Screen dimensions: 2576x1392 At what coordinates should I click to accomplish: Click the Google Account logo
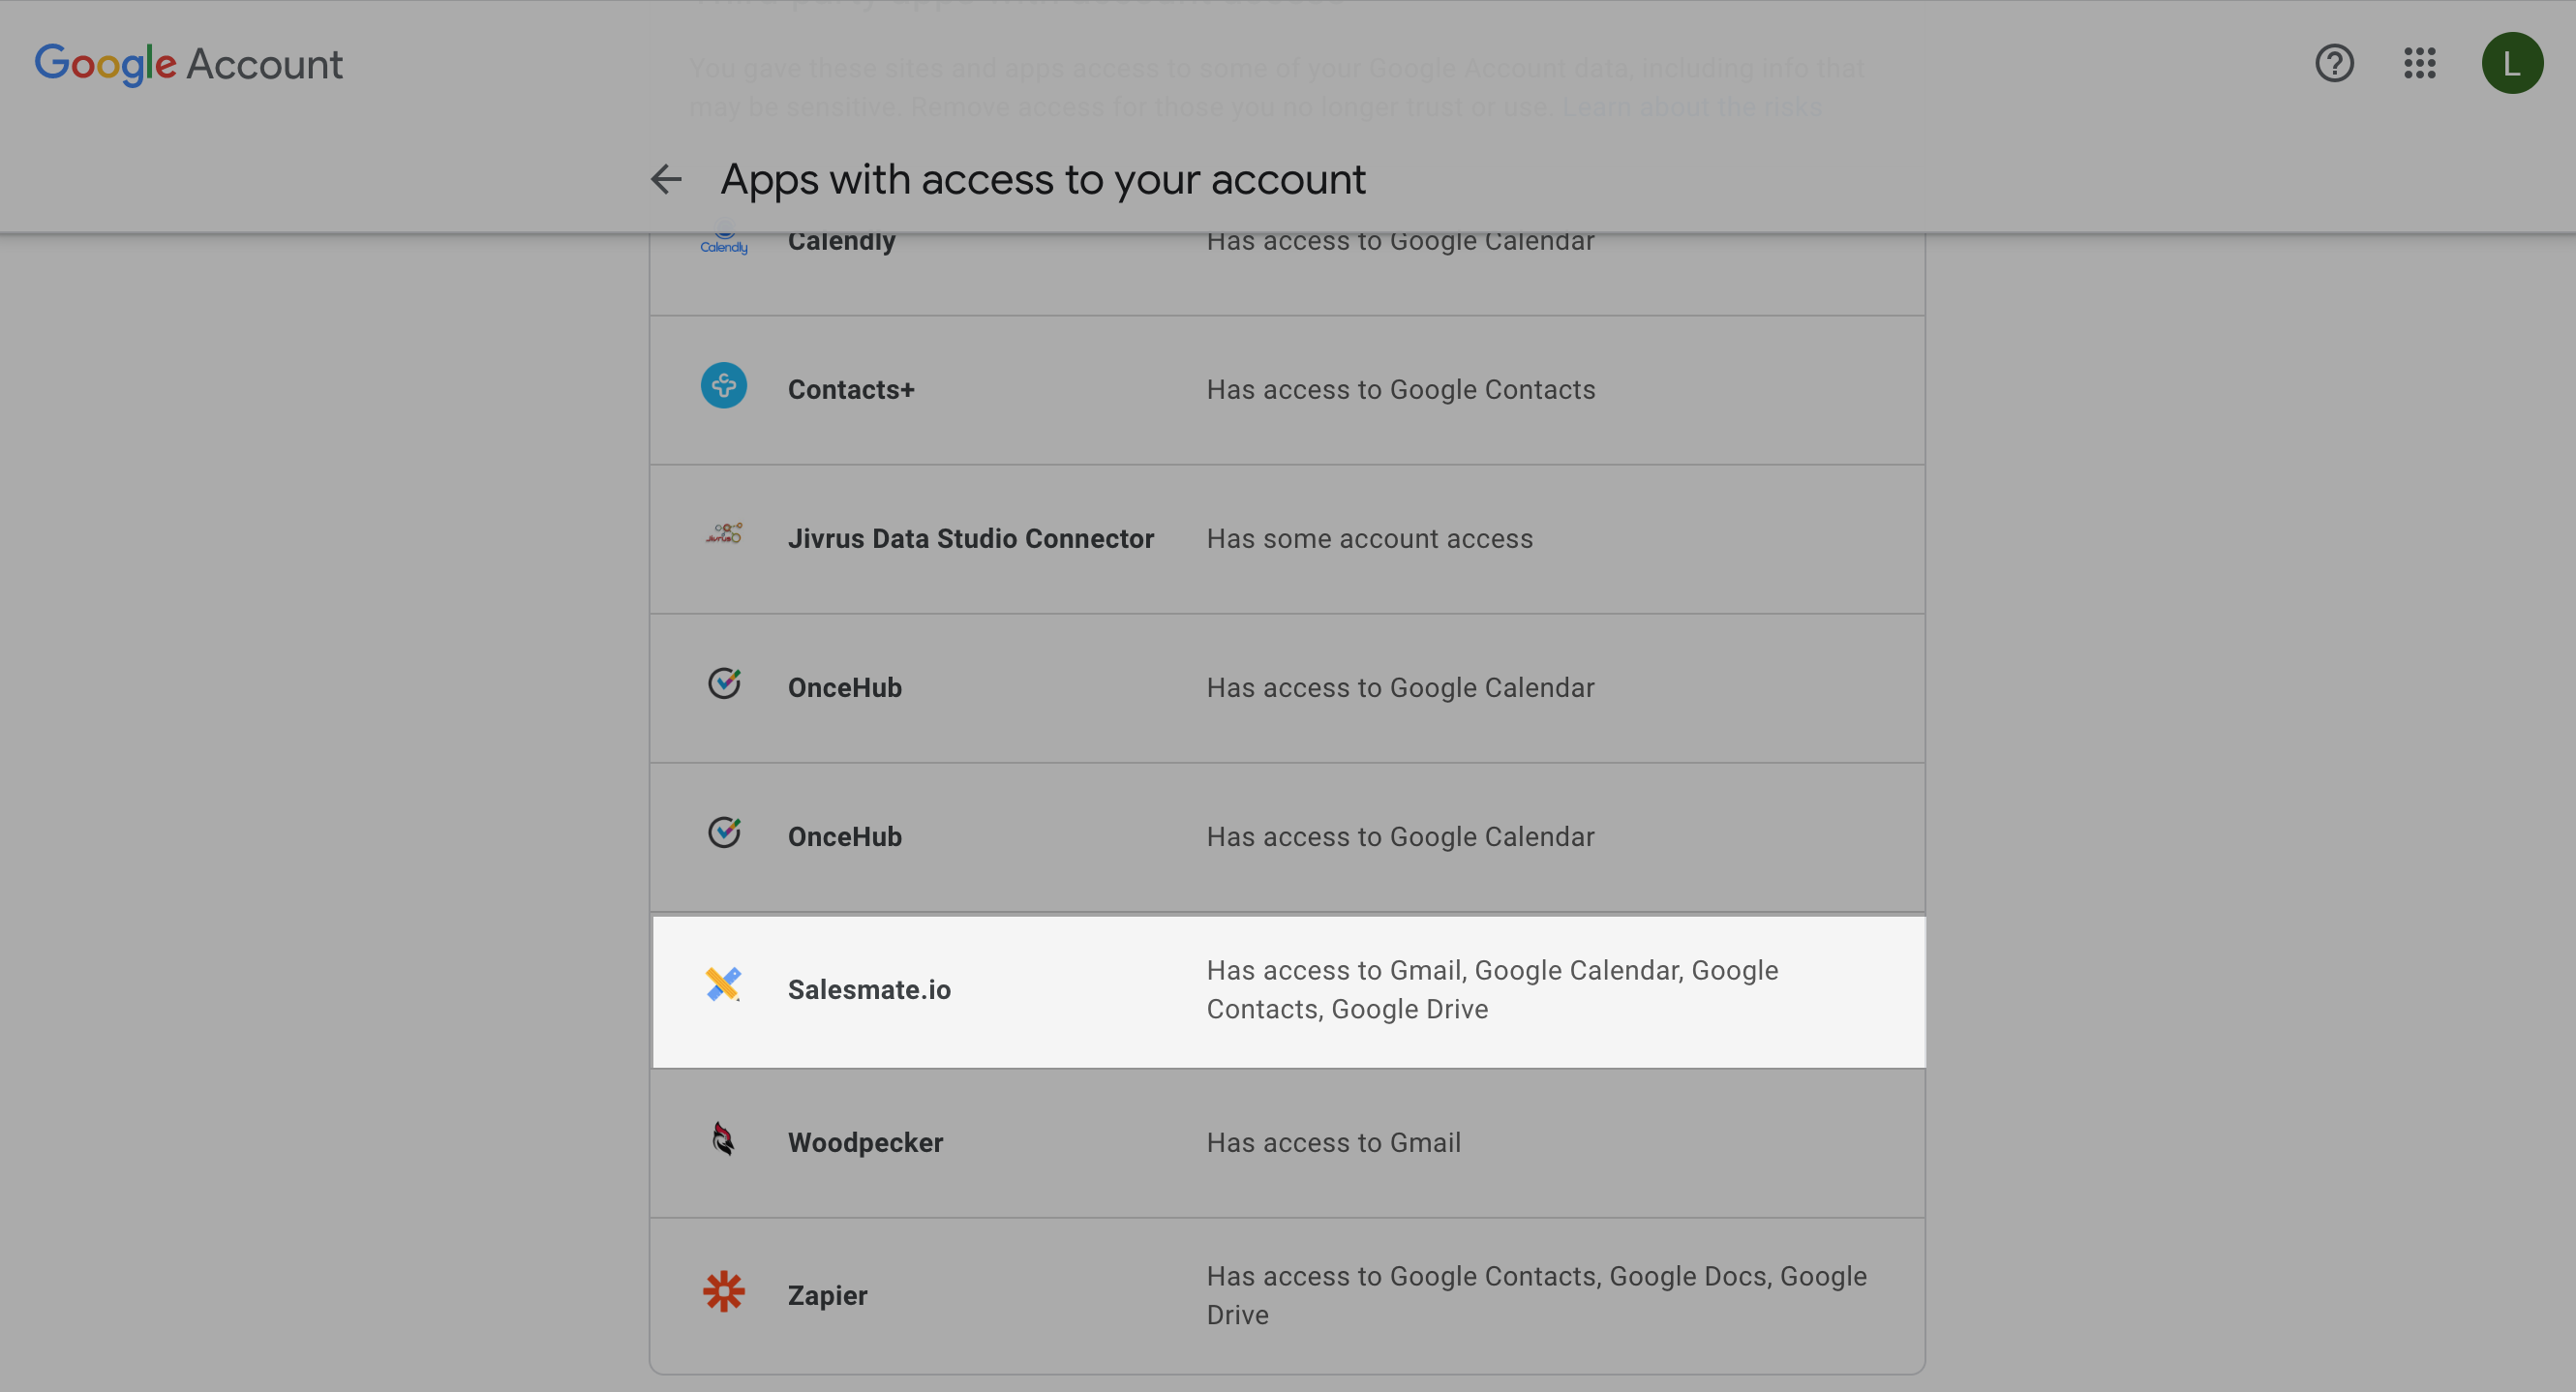click(188, 64)
